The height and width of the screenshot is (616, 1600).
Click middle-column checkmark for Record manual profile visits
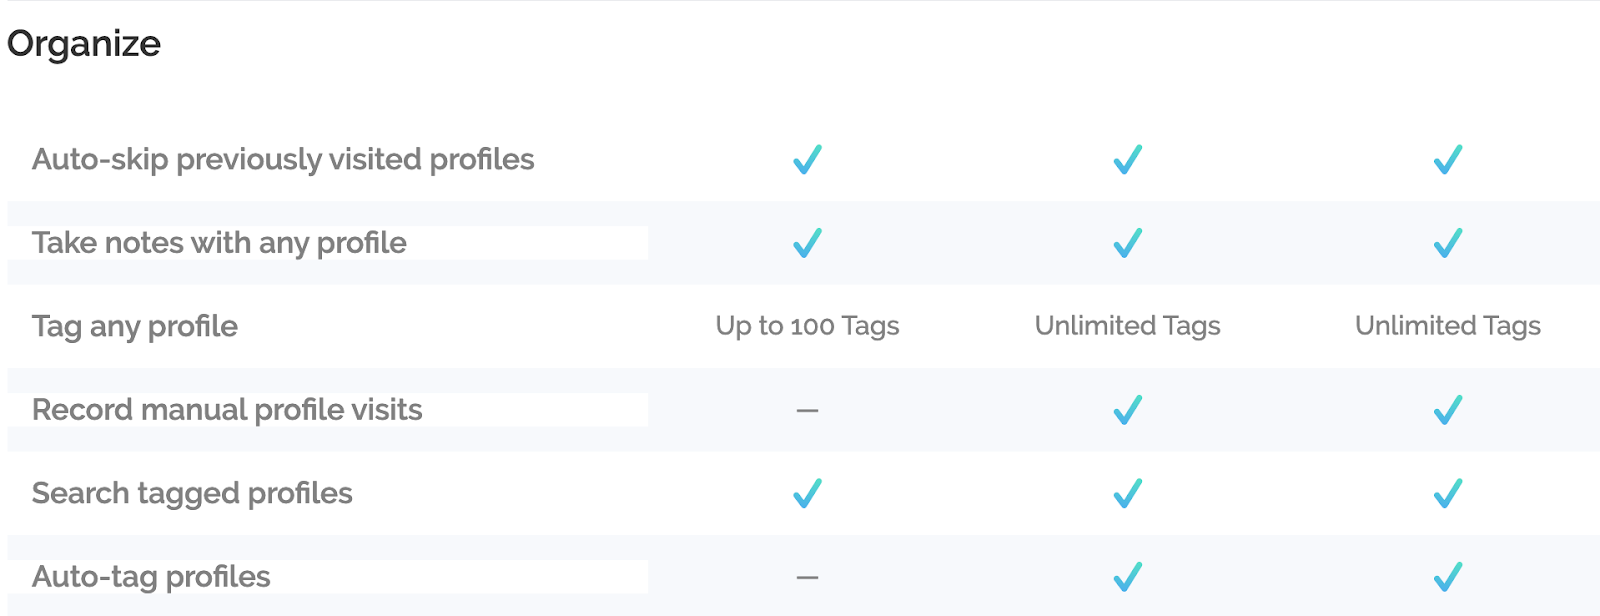click(x=1127, y=410)
